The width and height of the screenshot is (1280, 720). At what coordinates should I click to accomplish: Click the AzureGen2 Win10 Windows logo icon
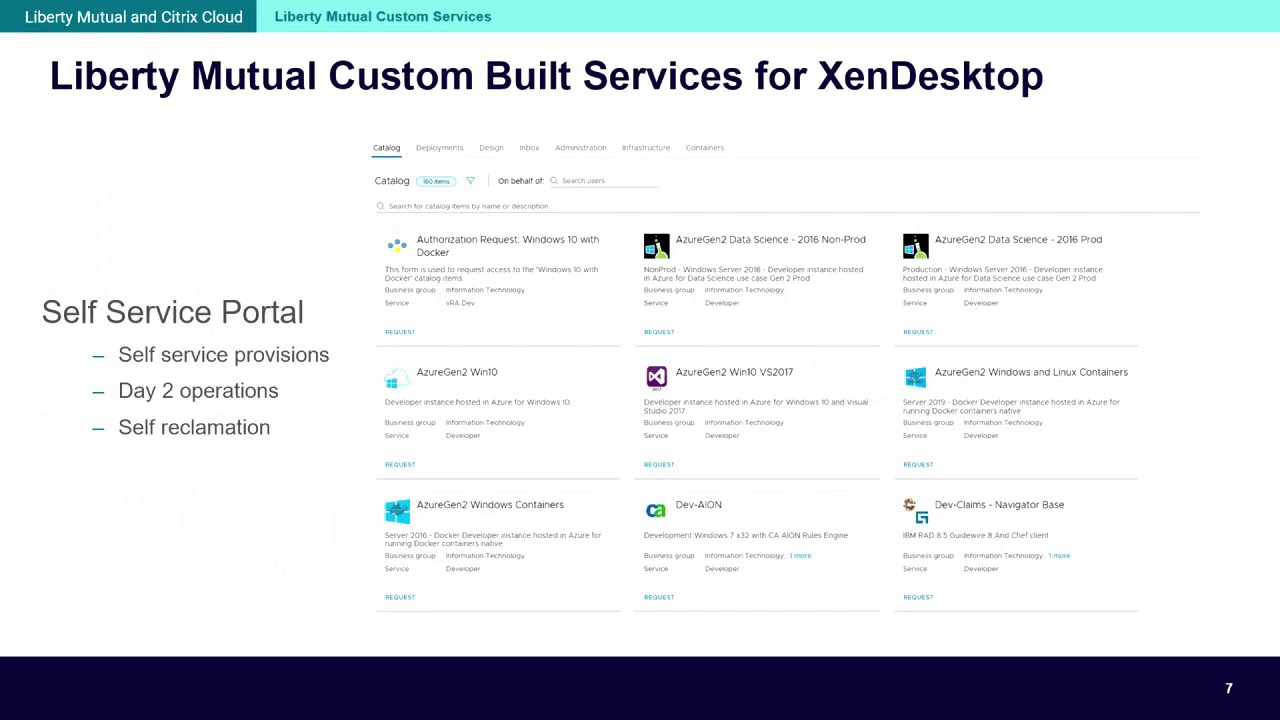pos(397,378)
